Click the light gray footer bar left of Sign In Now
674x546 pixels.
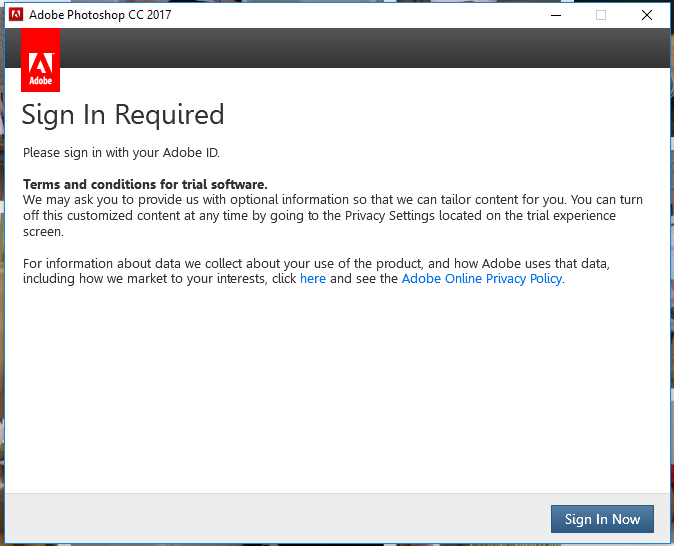tap(275, 518)
